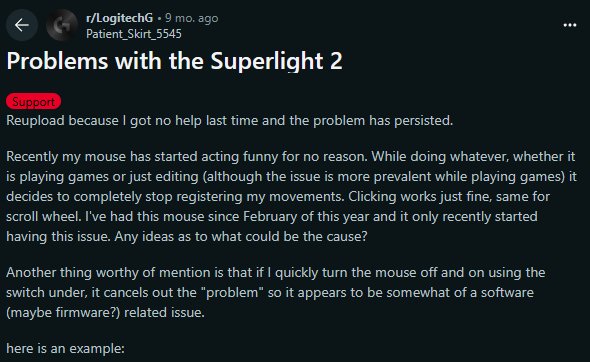This screenshot has width=590, height=362.
Task: Click the paragraph starting 'Another thing worthy'
Action: (x=275, y=292)
